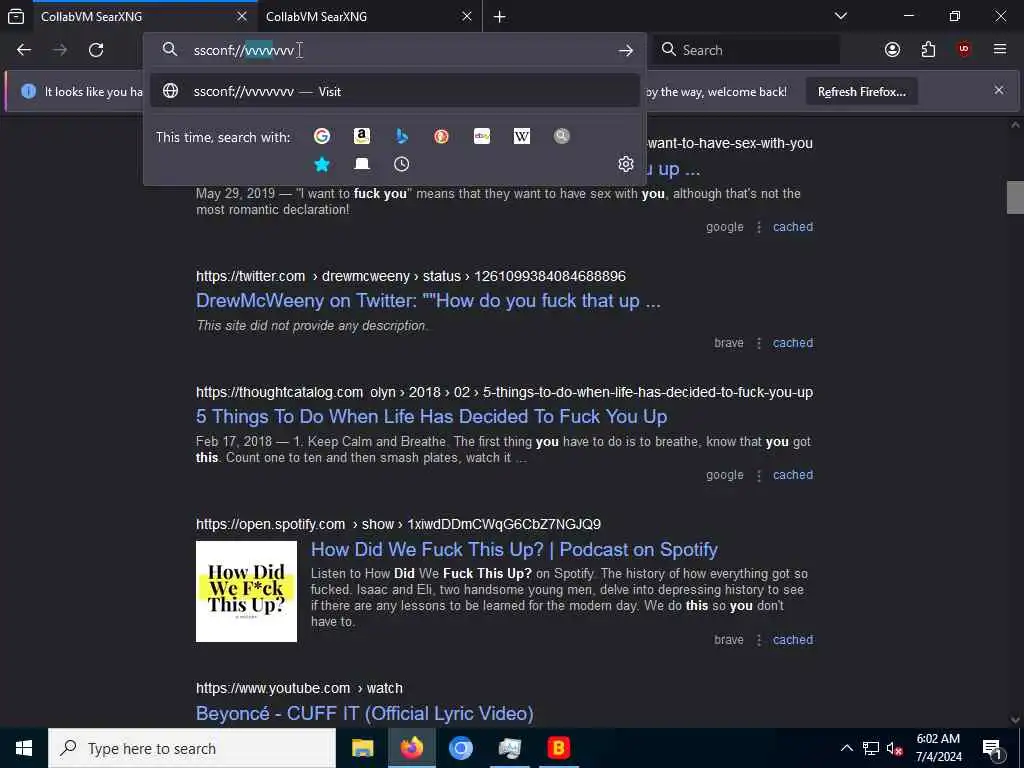The width and height of the screenshot is (1024, 768).
Task: Choose the gray magnifier search engine icon
Action: pyautogui.click(x=562, y=136)
